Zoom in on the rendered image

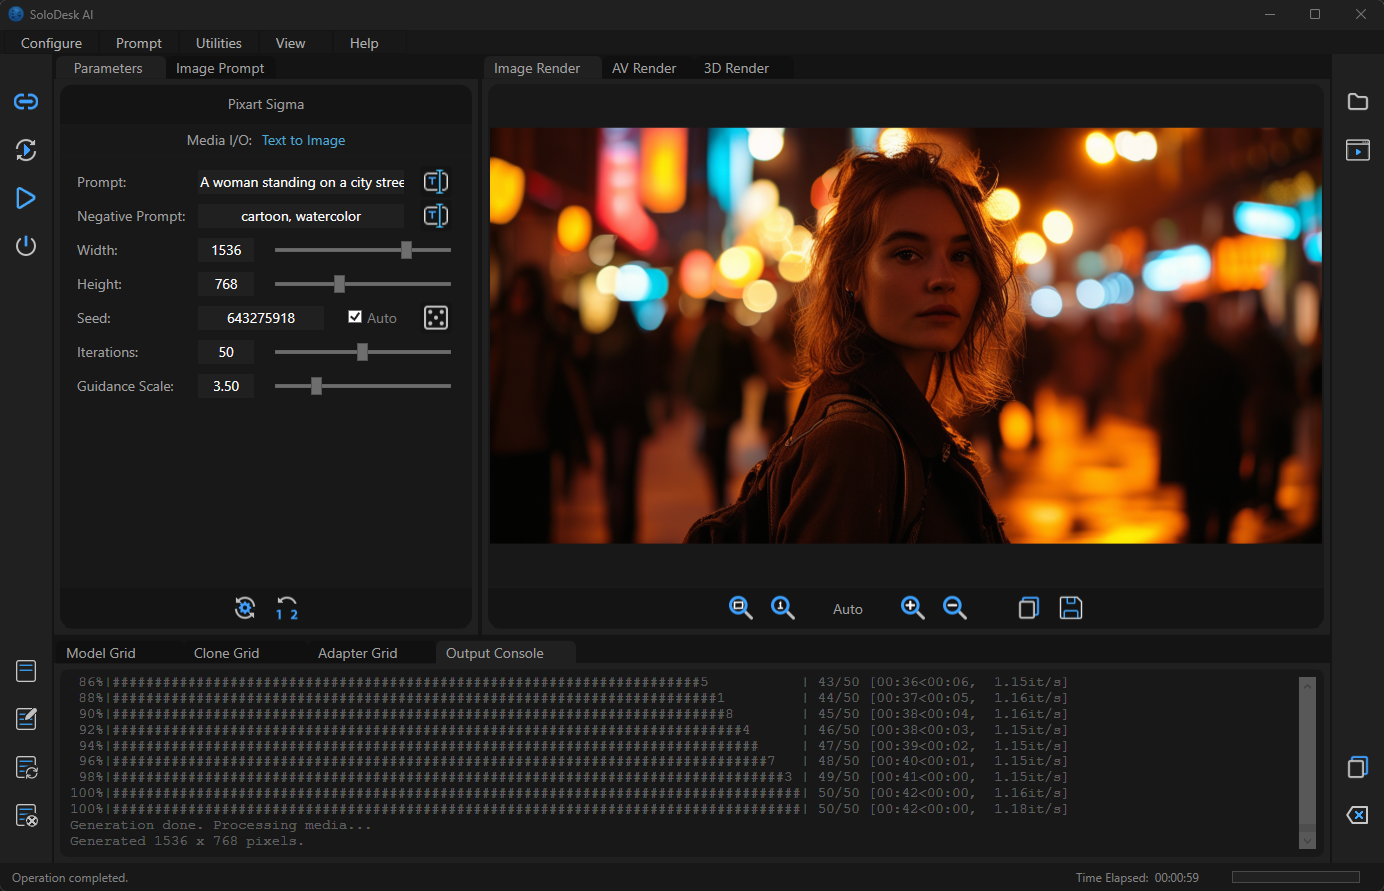point(912,608)
